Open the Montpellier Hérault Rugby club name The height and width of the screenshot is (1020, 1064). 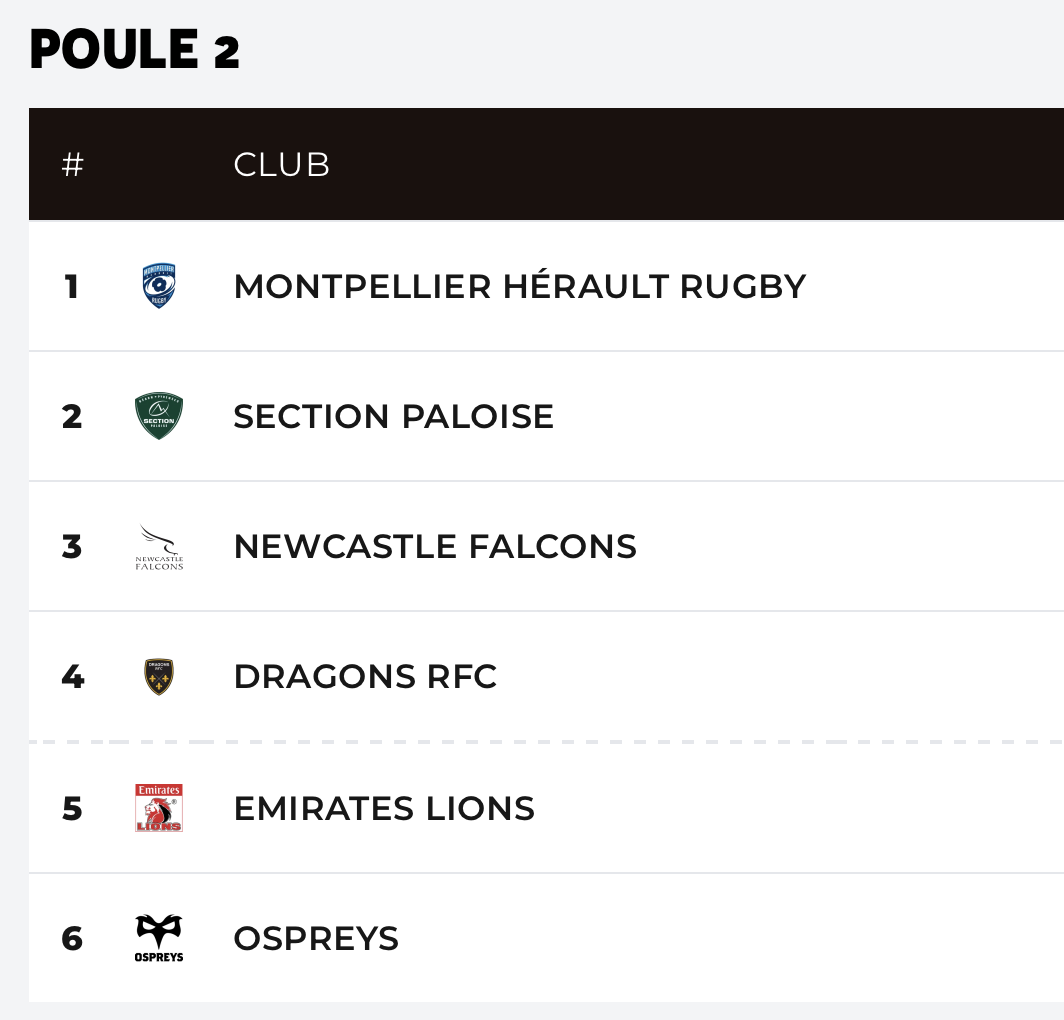[x=519, y=287]
